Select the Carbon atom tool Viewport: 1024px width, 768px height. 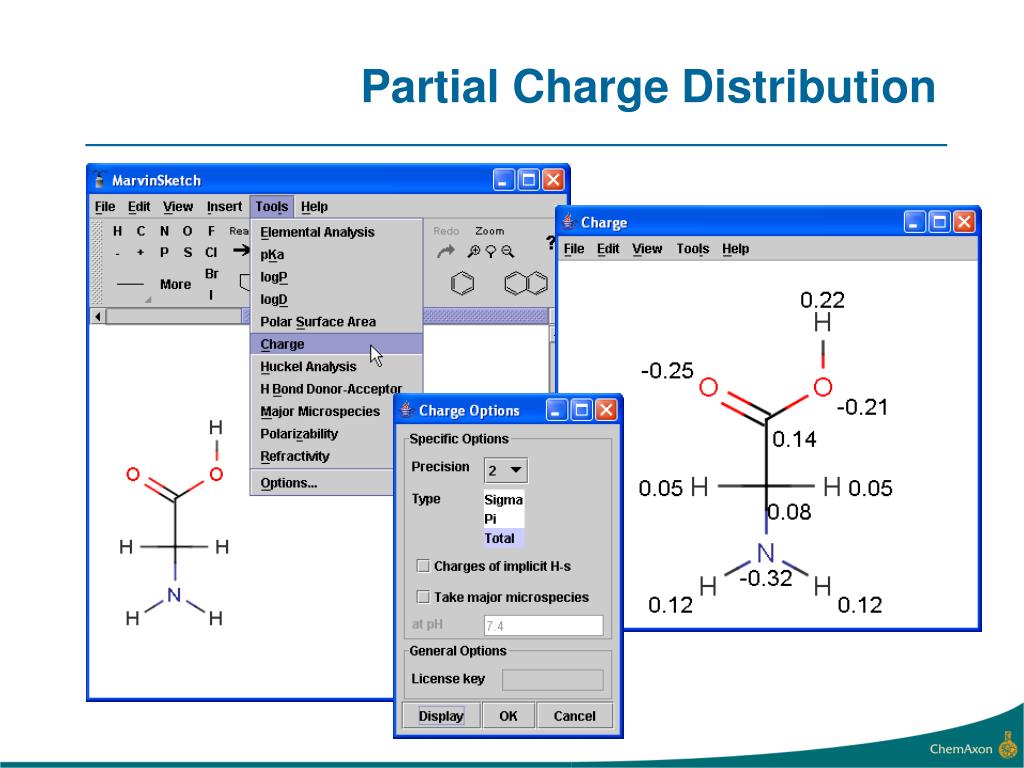pos(141,231)
